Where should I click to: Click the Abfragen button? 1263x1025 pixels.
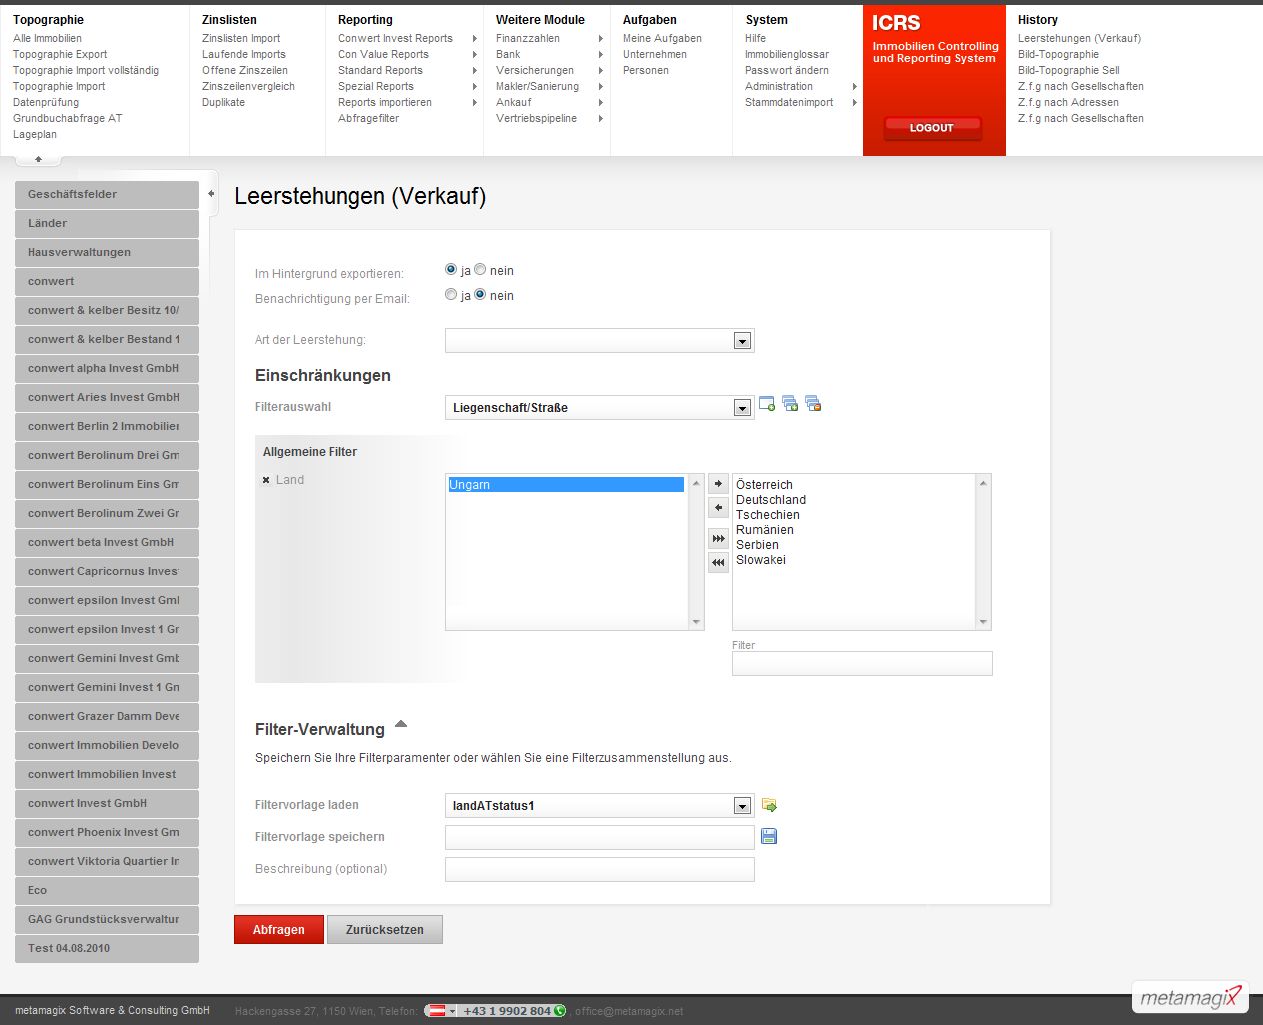[x=279, y=930]
